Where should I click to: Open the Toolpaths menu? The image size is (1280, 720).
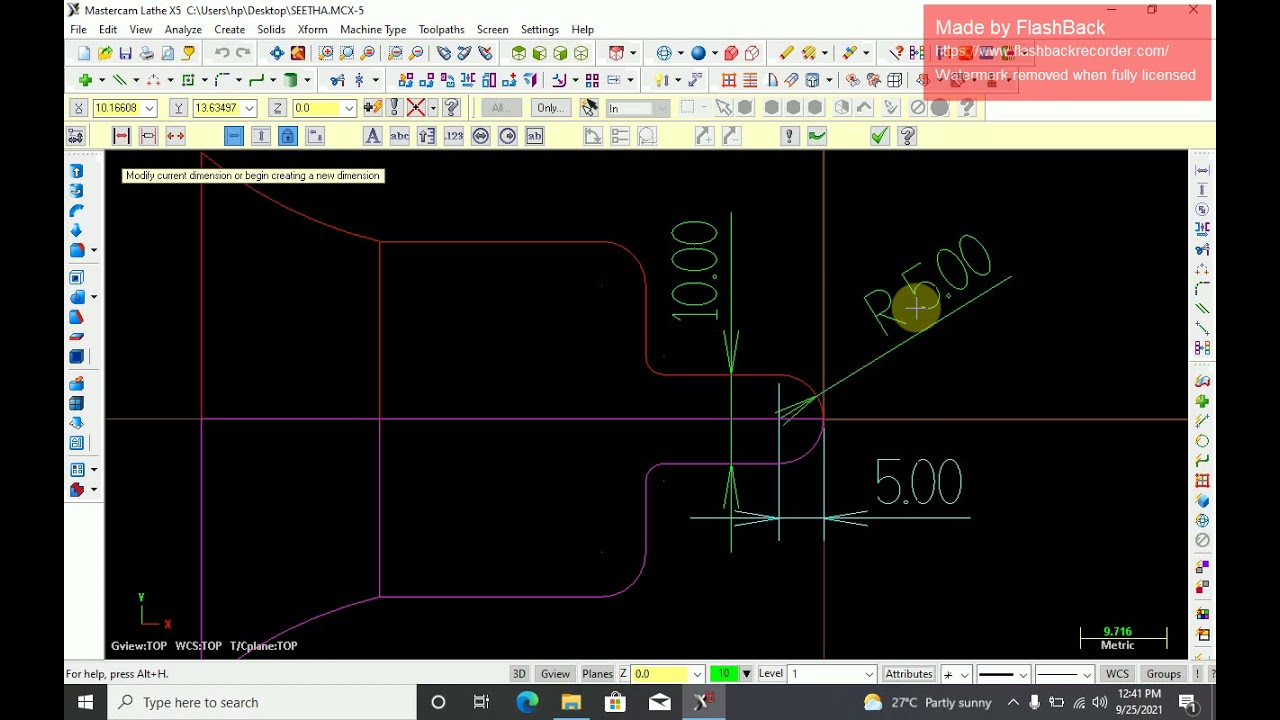click(441, 29)
